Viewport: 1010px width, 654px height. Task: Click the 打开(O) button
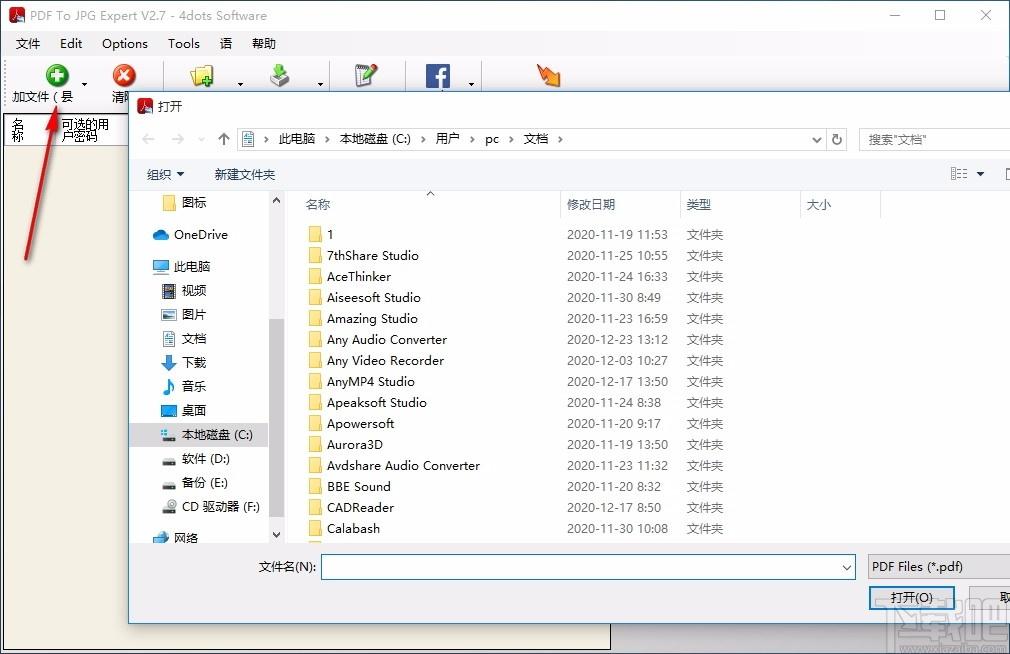tap(911, 598)
